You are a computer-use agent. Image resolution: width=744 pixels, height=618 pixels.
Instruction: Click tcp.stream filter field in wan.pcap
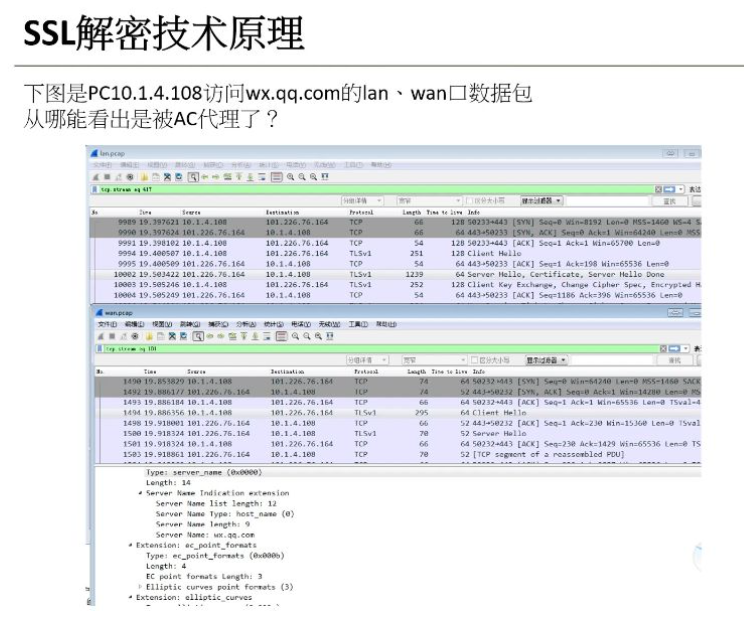point(381,348)
